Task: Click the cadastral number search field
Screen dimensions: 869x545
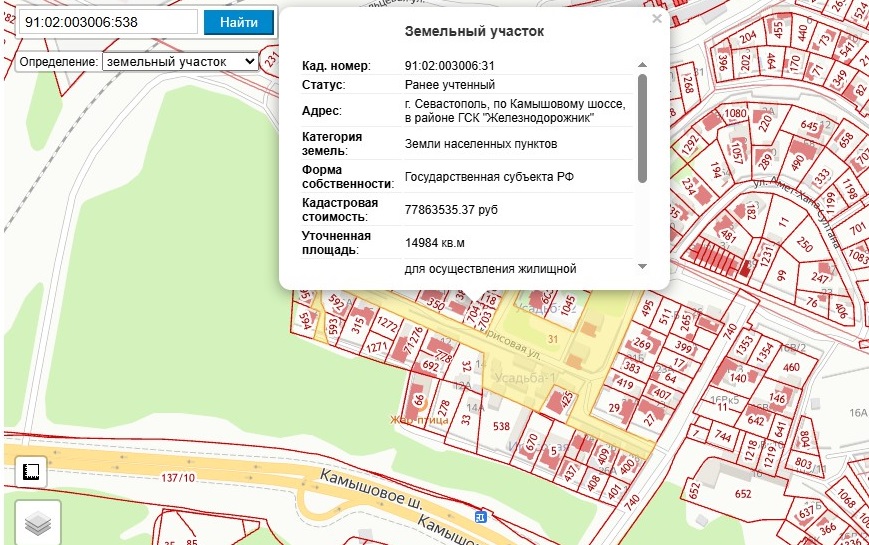Action: point(108,21)
